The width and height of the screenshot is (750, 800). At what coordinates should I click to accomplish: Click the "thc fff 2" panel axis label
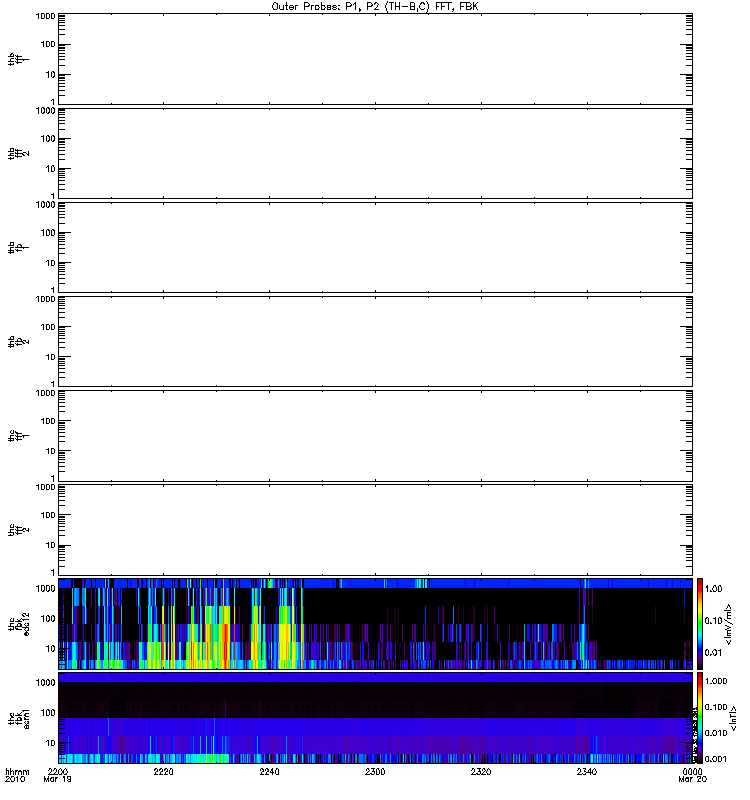click(x=18, y=530)
